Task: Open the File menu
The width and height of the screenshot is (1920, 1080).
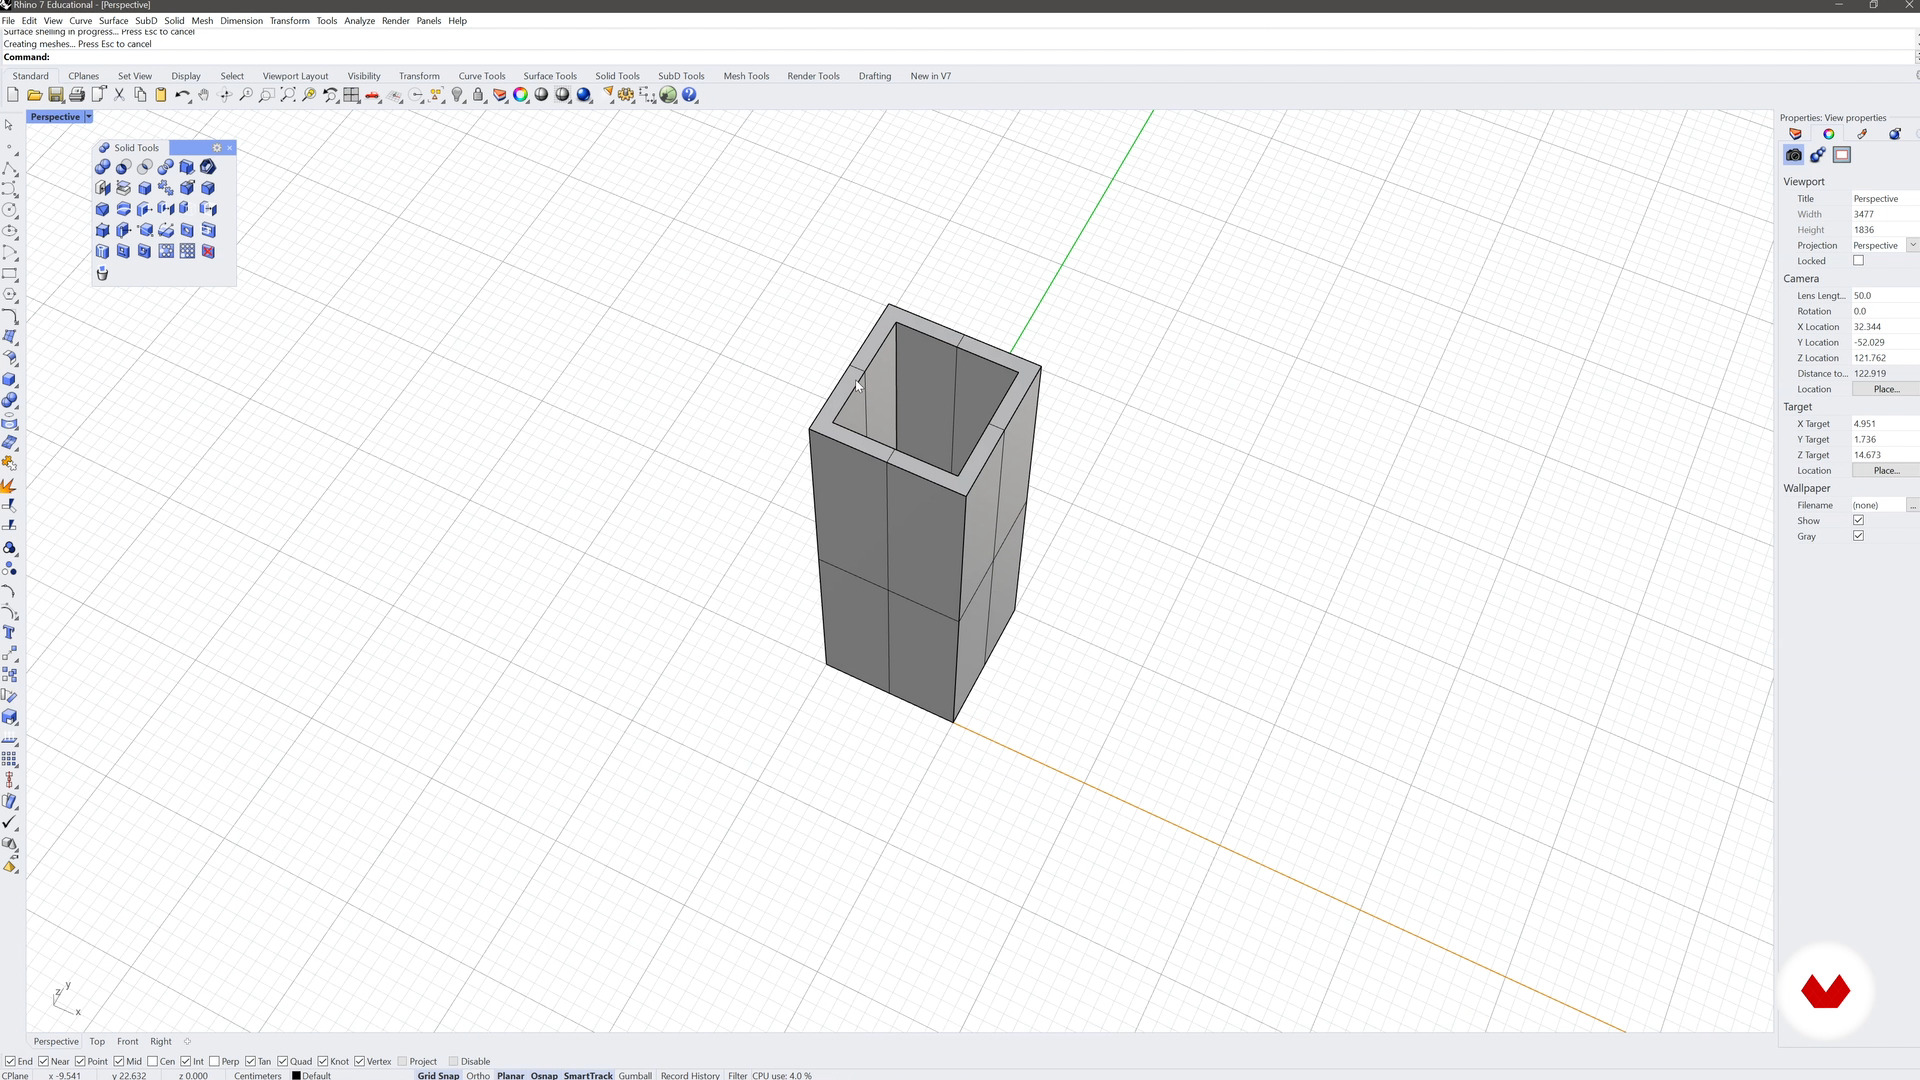Action: click(8, 20)
